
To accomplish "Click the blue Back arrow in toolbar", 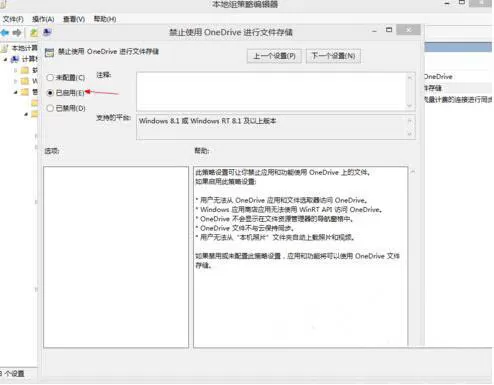I will click(5, 33).
